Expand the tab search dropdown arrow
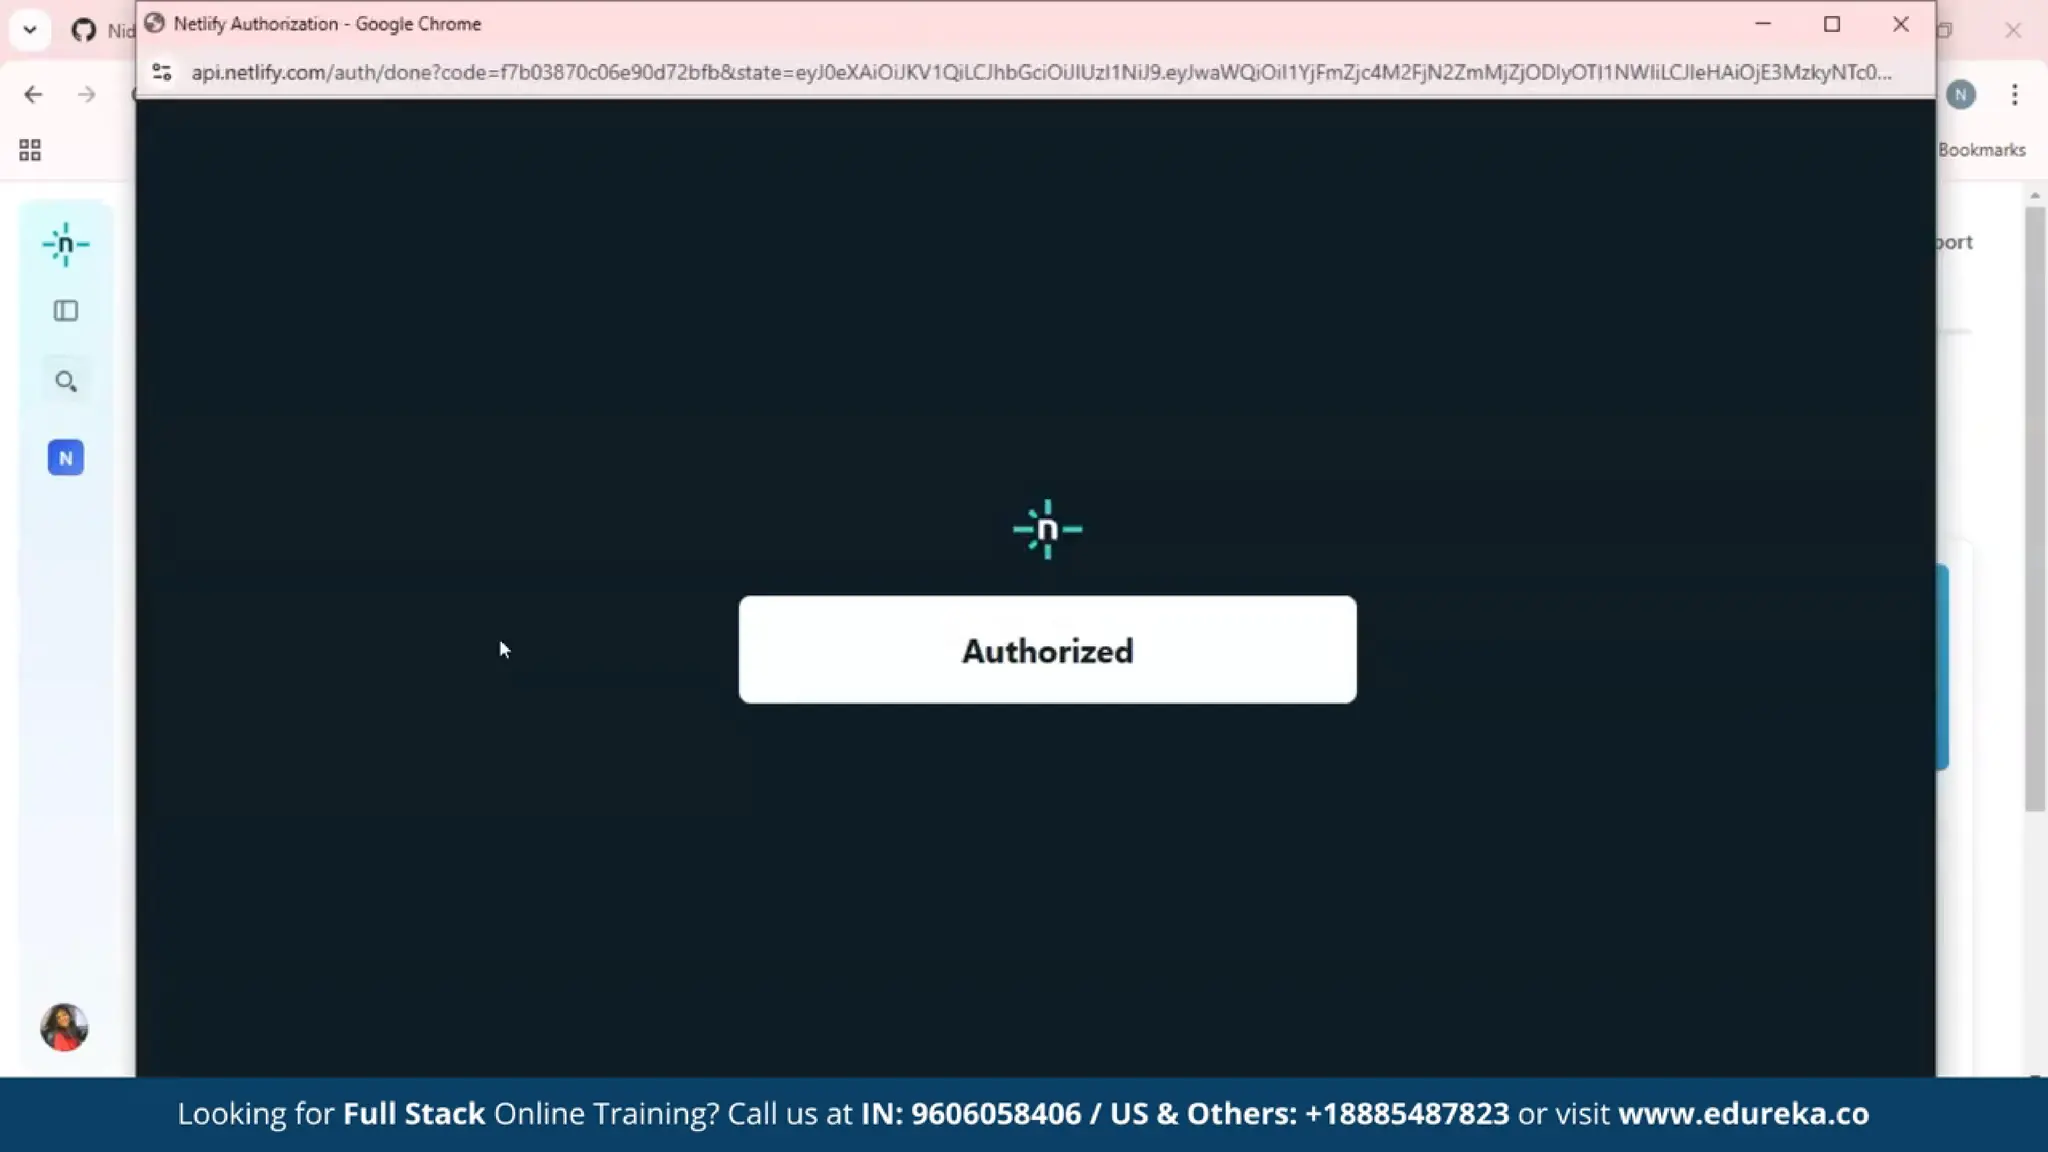The height and width of the screenshot is (1152, 2048). pyautogui.click(x=30, y=30)
